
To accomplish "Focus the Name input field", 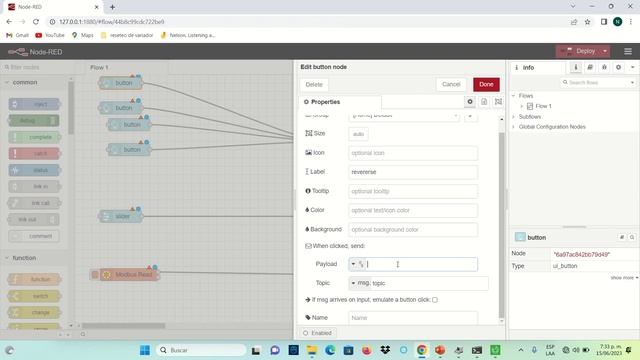I will [413, 318].
